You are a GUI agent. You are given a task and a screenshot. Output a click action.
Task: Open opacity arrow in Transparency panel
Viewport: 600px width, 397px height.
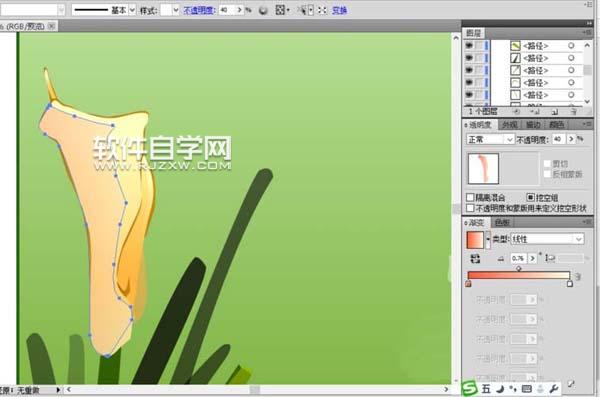coord(571,139)
